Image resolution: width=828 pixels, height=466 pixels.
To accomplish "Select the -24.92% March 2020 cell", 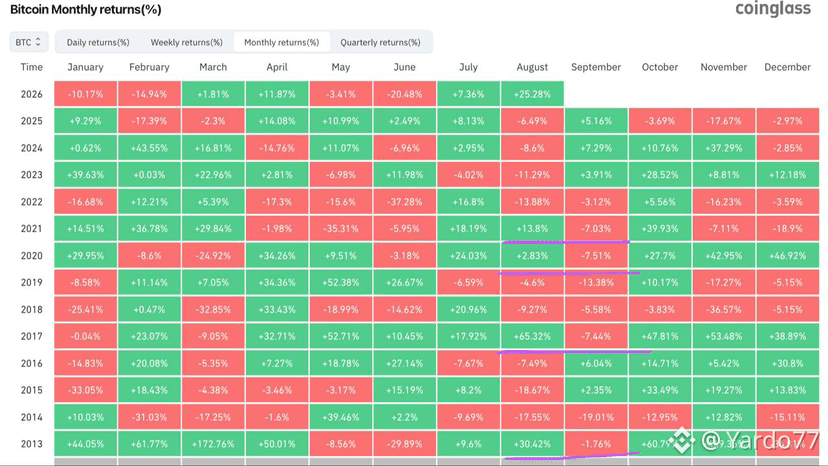I will [x=213, y=256].
